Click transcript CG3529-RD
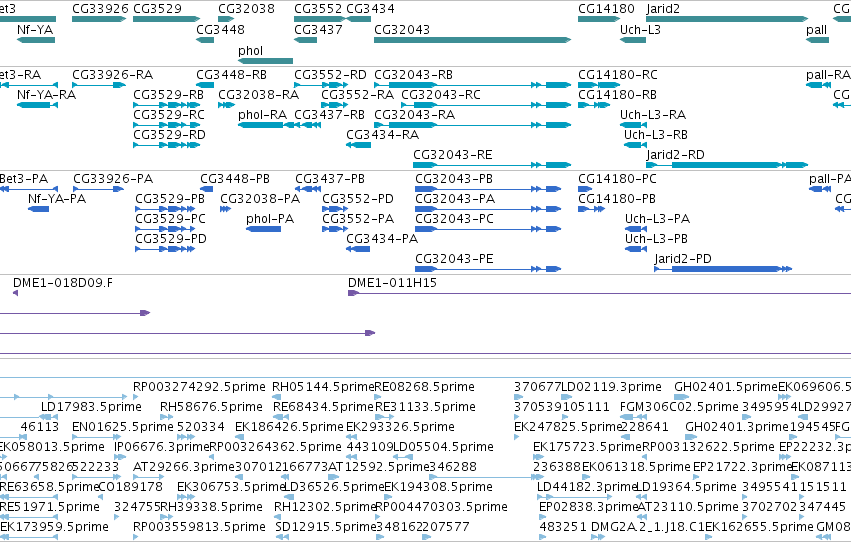 click(x=169, y=135)
